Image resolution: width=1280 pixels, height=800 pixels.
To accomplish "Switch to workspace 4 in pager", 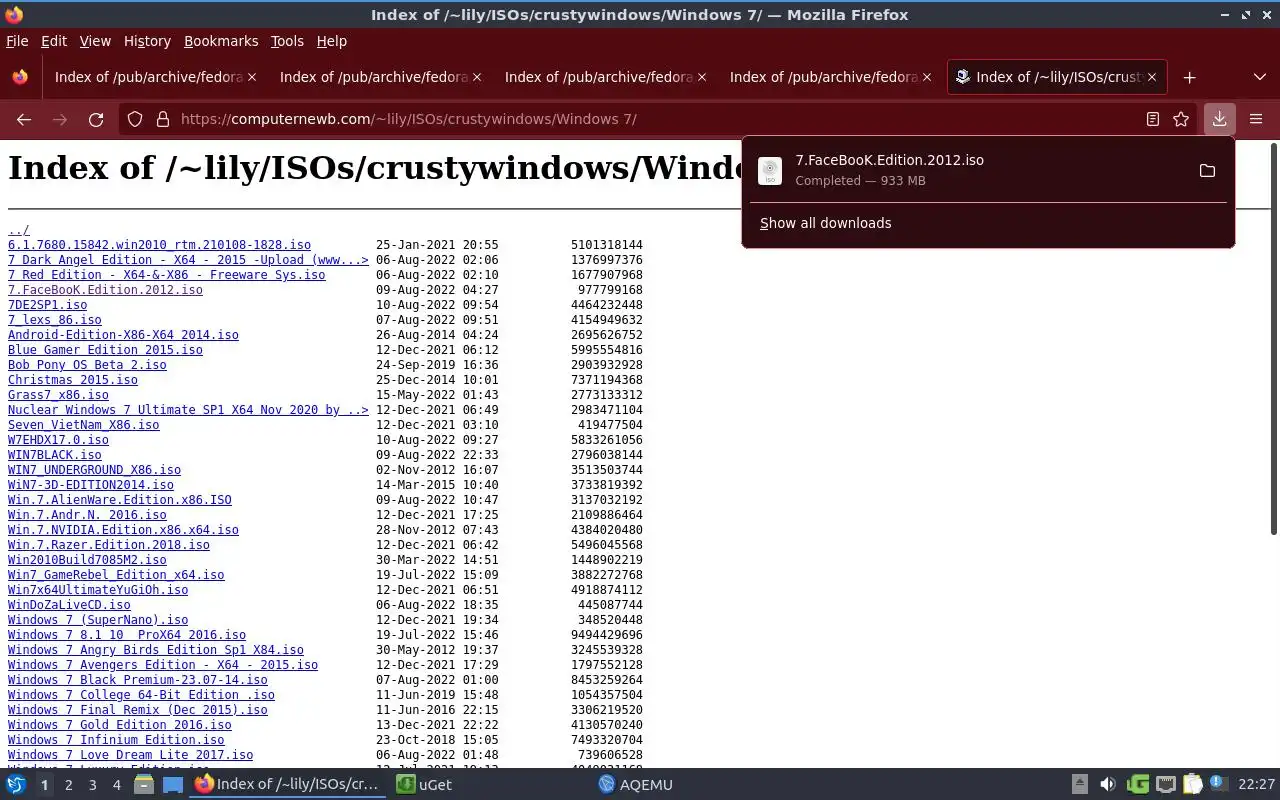I will click(116, 785).
